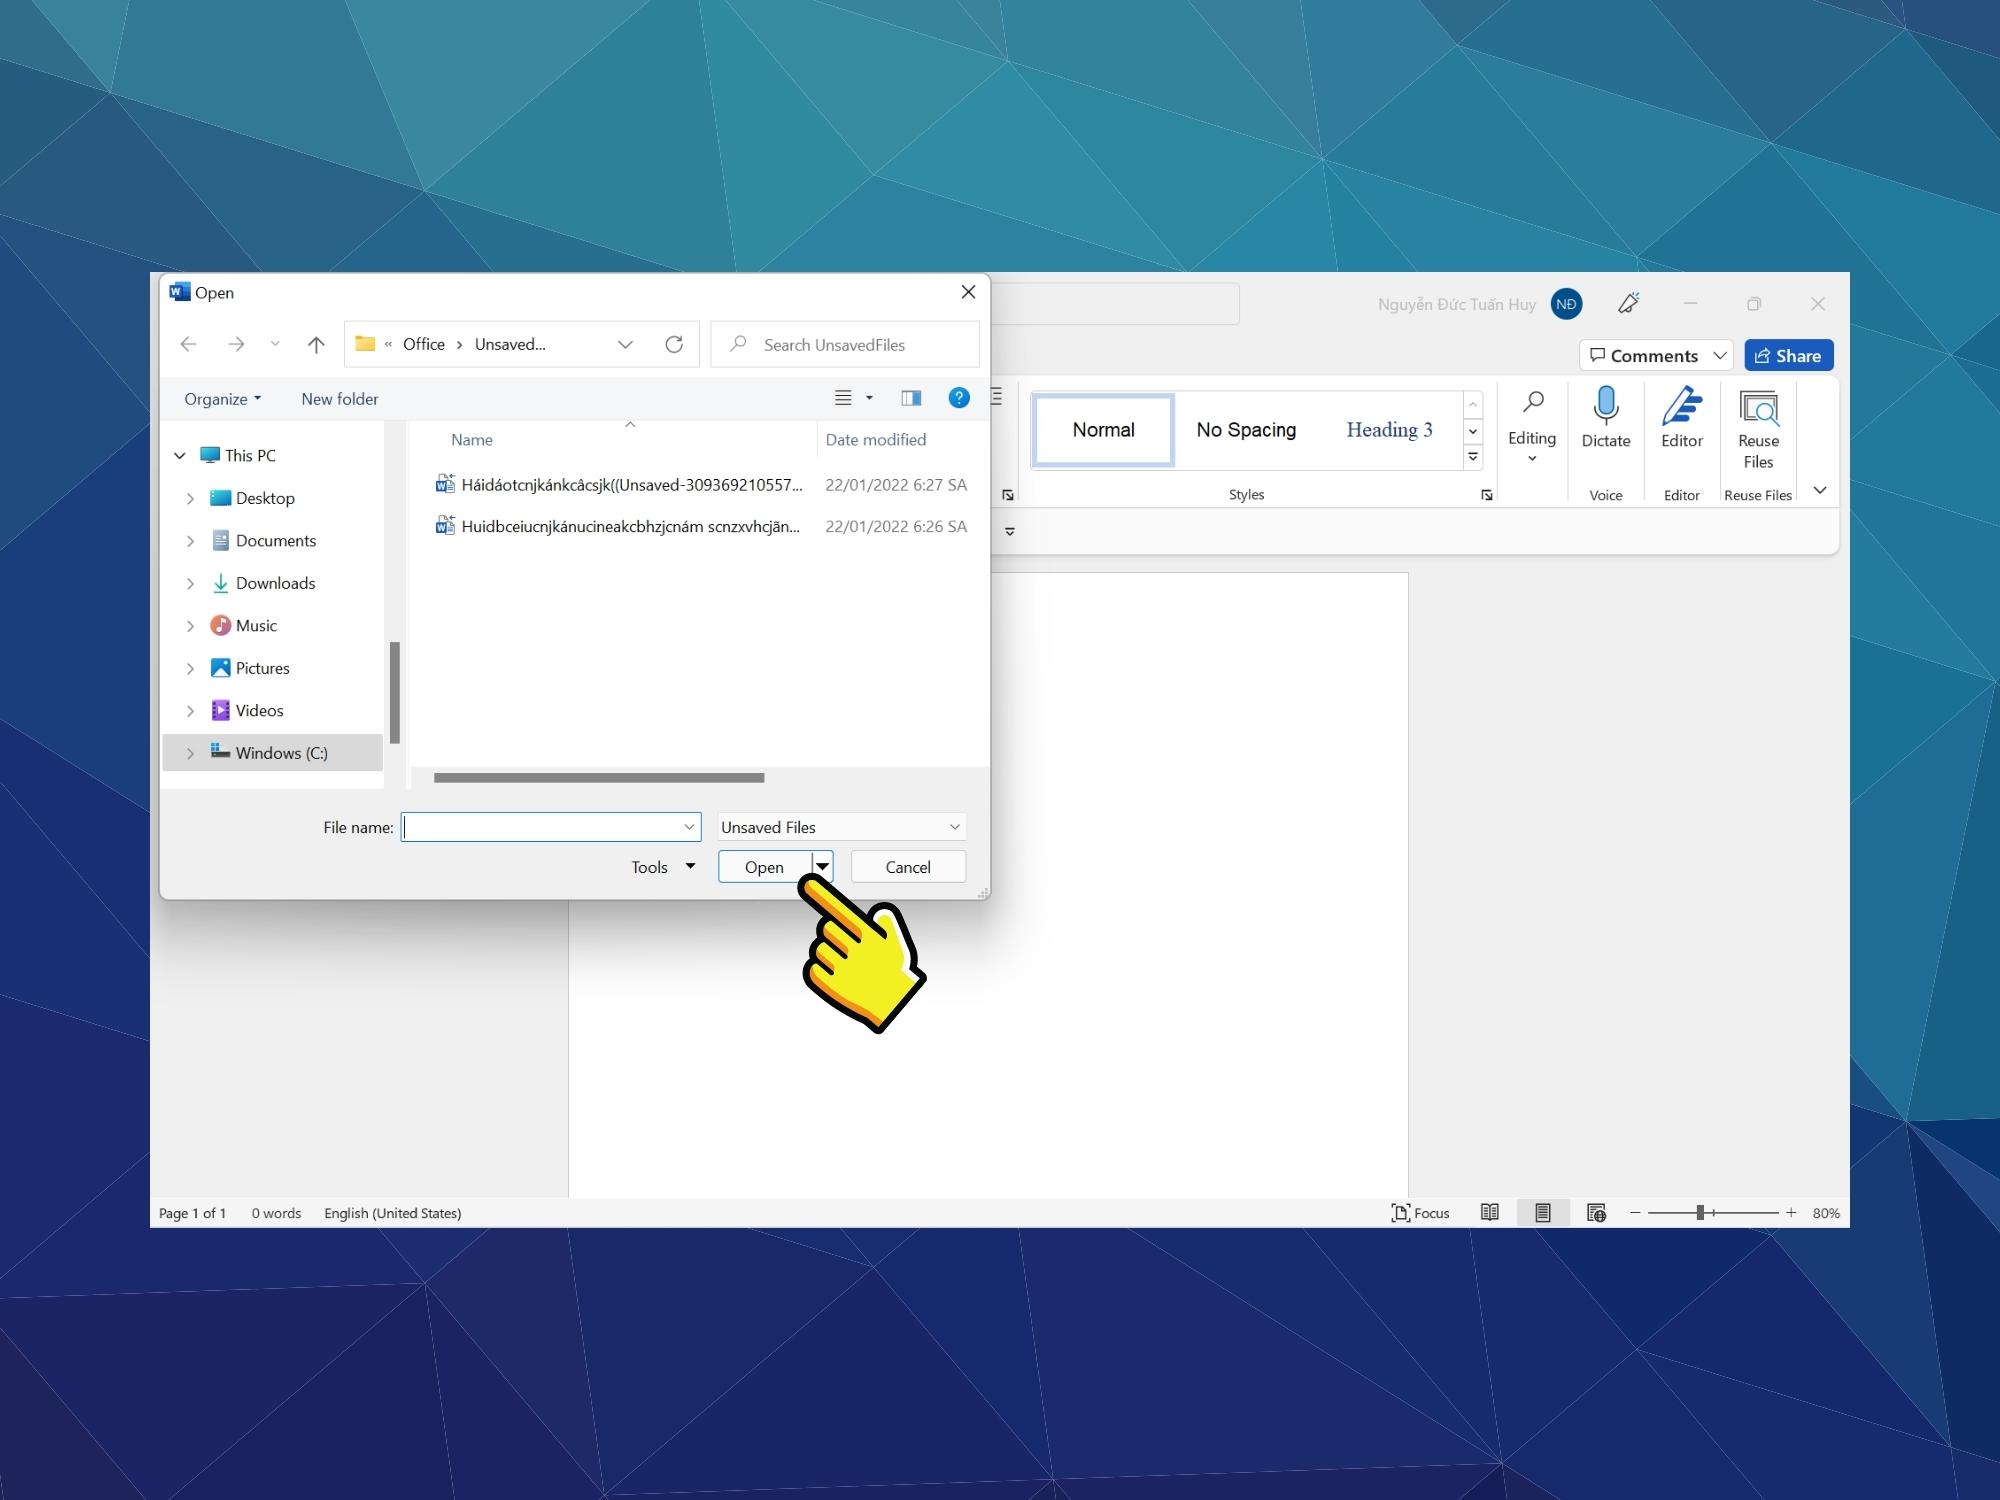The image size is (2000, 1500).
Task: Click the No Spacing style icon
Action: (1246, 427)
